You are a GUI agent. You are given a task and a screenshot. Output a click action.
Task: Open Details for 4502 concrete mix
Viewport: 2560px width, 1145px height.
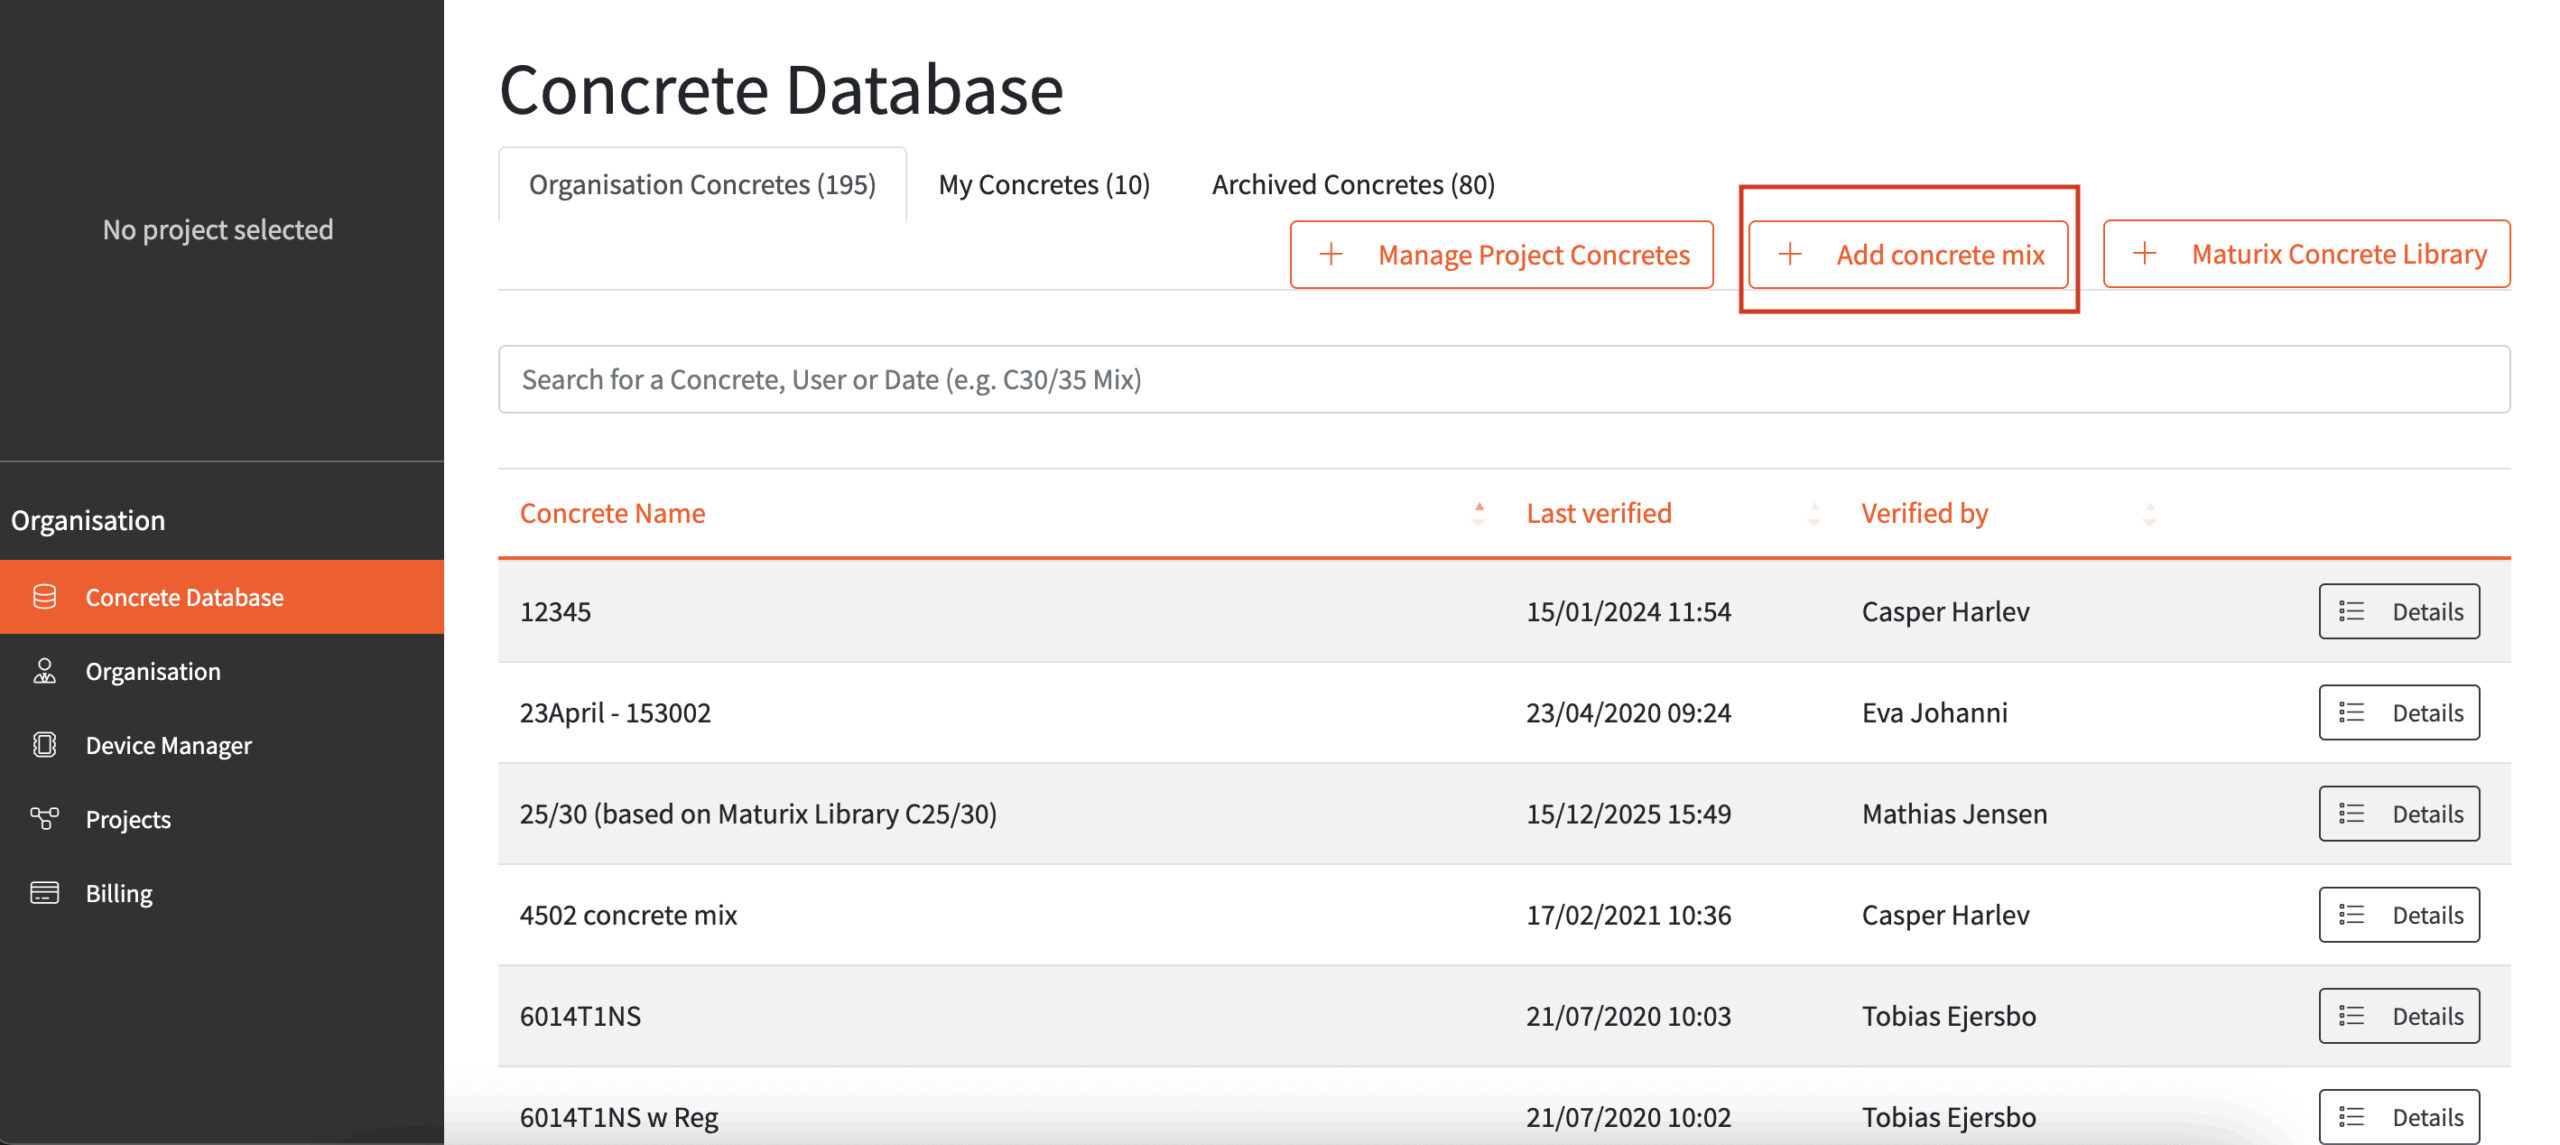2399,915
